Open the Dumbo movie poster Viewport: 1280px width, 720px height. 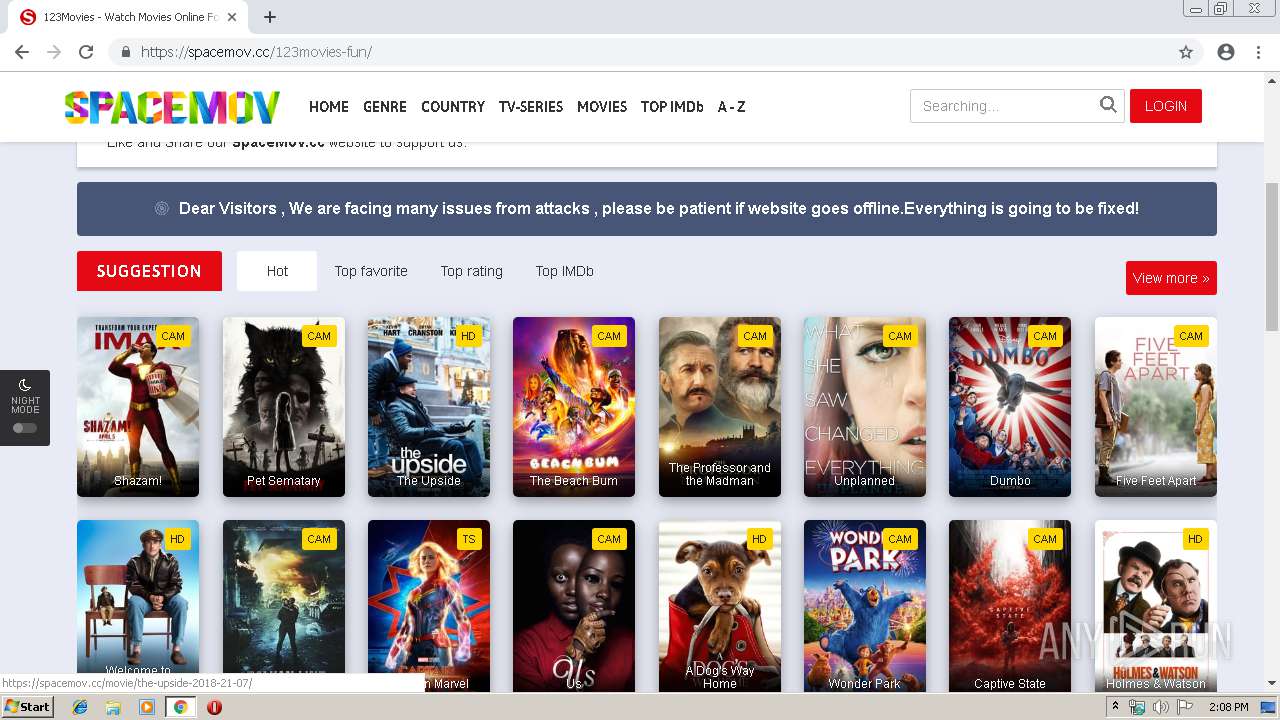(1010, 407)
